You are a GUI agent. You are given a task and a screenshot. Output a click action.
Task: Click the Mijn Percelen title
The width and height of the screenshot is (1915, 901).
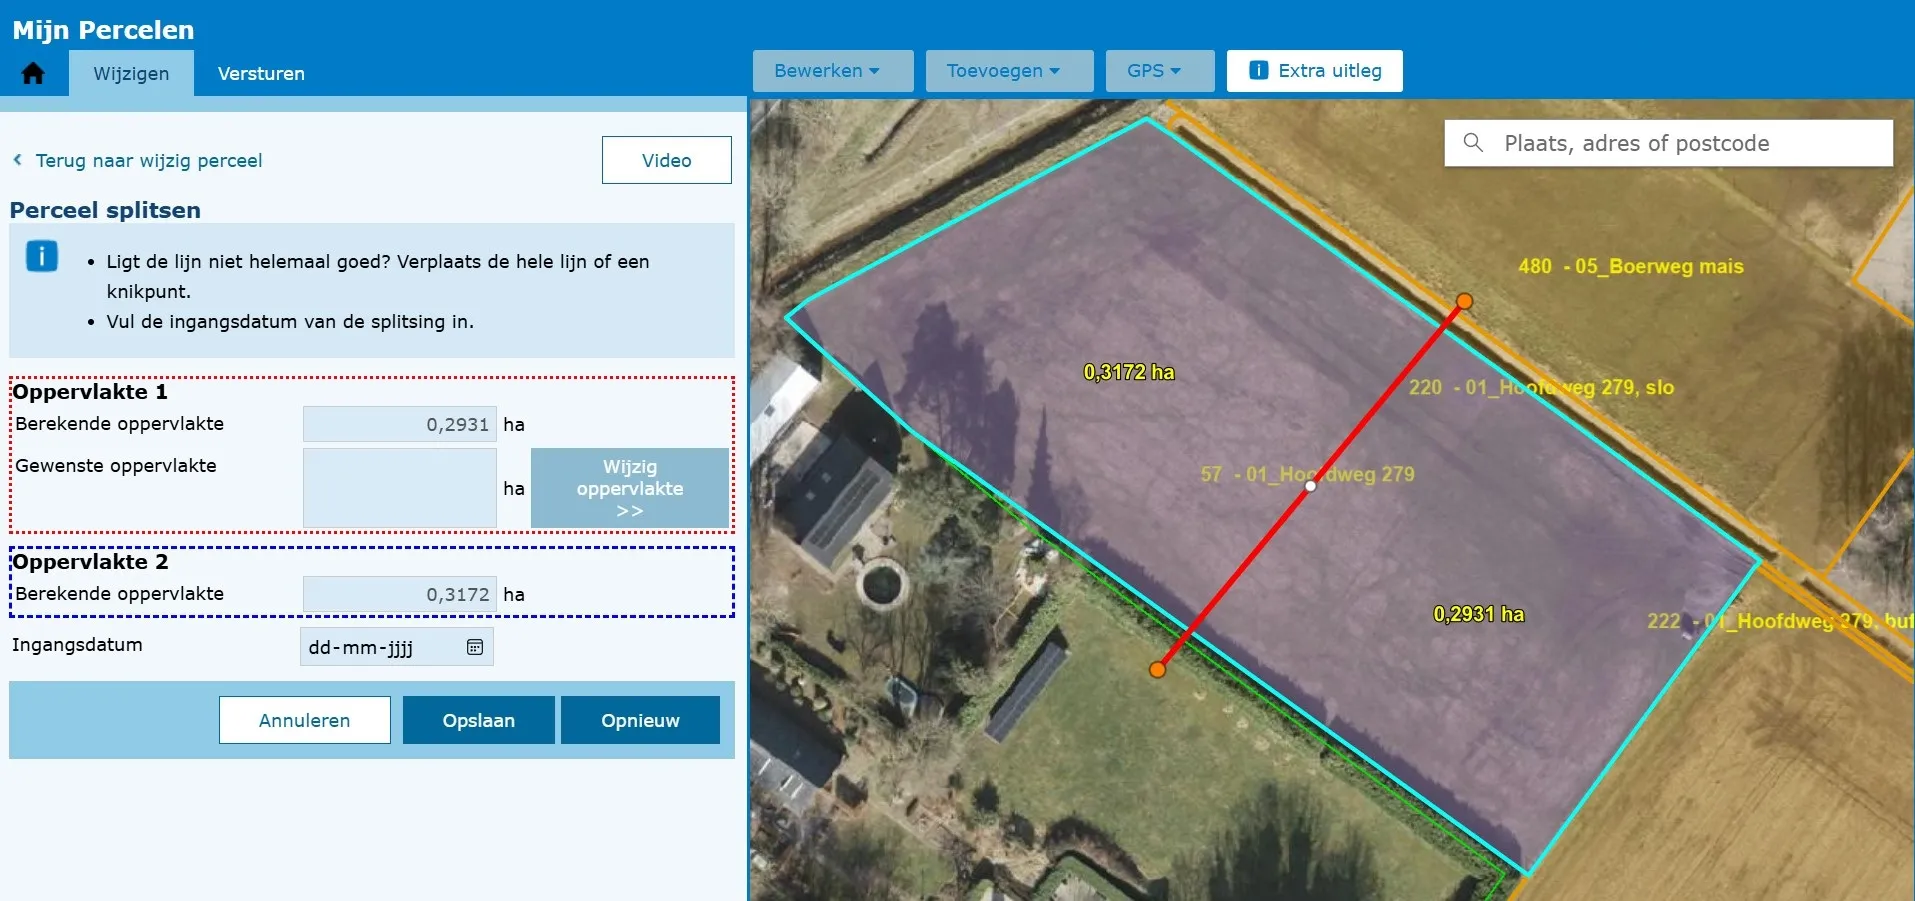[103, 30]
